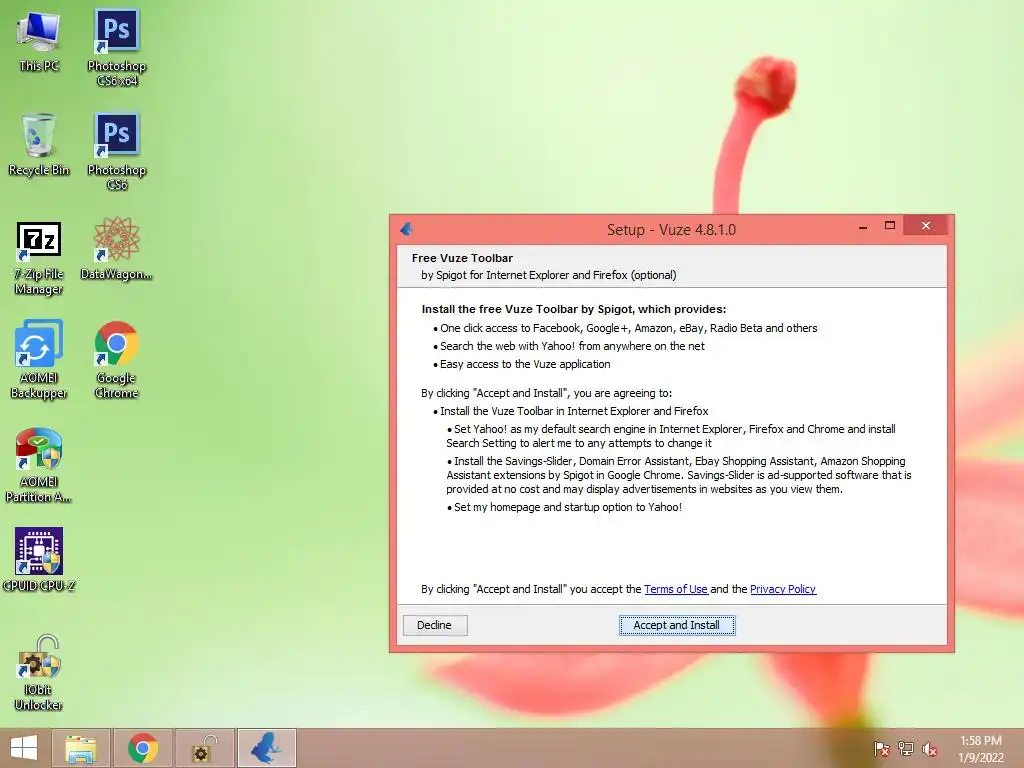Click 'Set my homepage and startup option to Yahoo!' text
Viewport: 1024px width, 768px height.
[568, 507]
